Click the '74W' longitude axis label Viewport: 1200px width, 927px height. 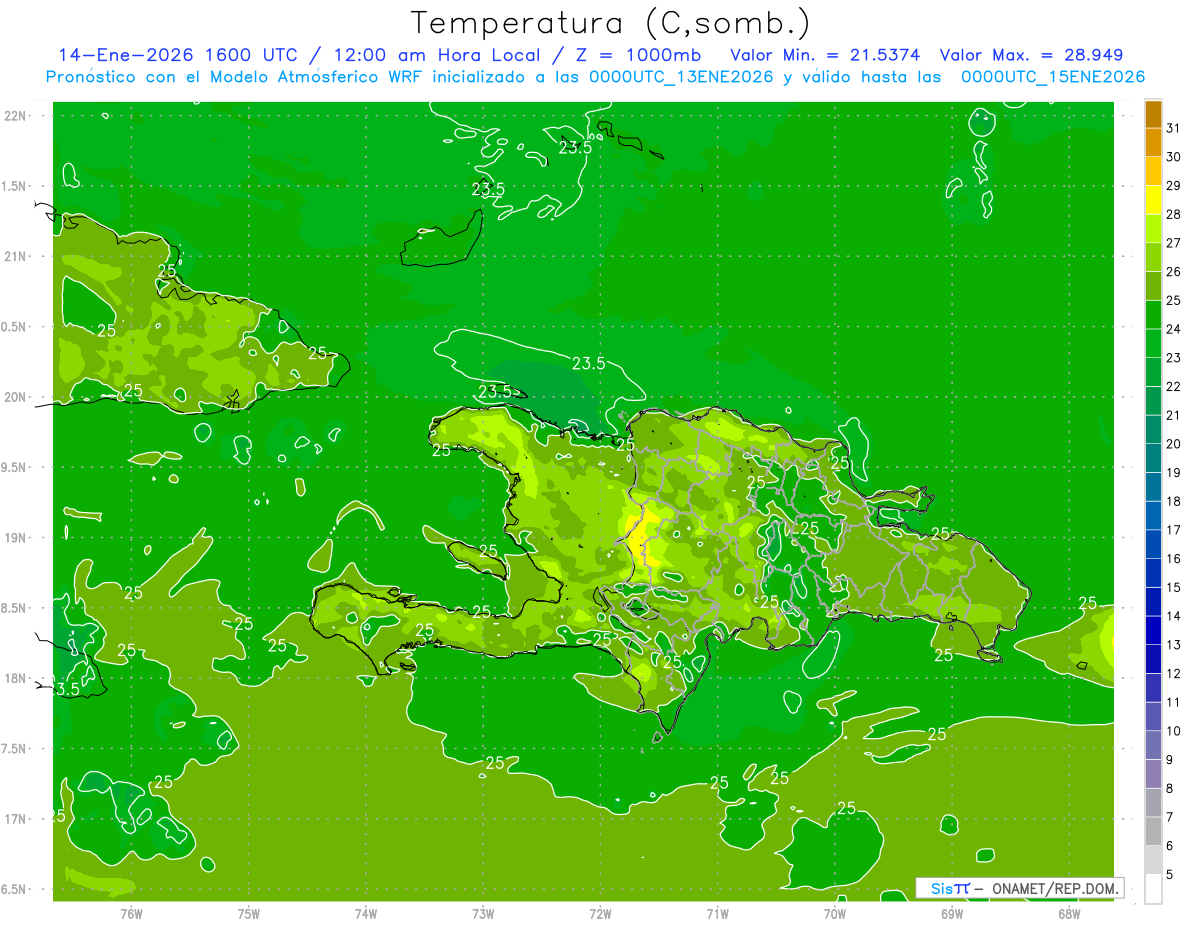coord(366,914)
